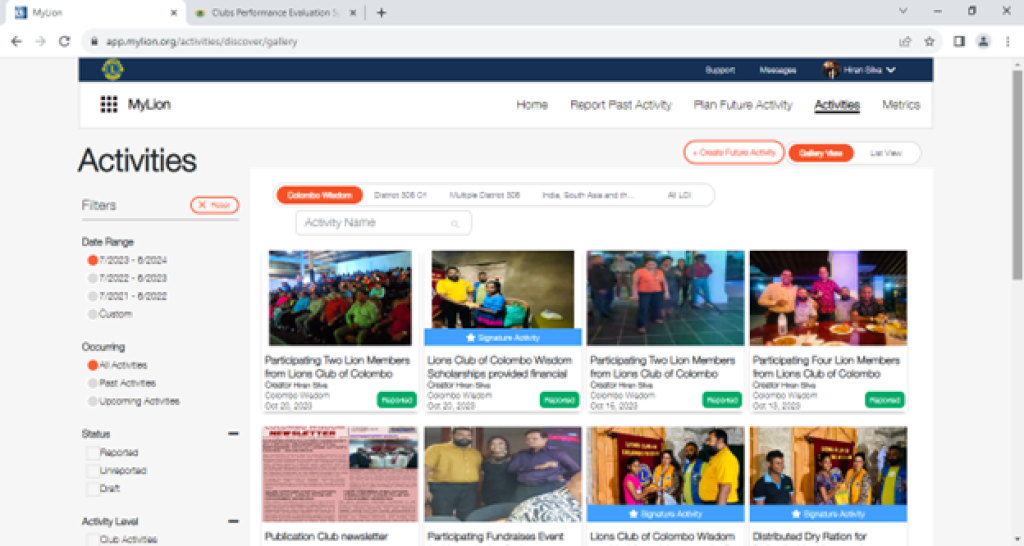This screenshot has height=546, width=1024.
Task: Bookmark this page with star icon
Action: pos(929,41)
